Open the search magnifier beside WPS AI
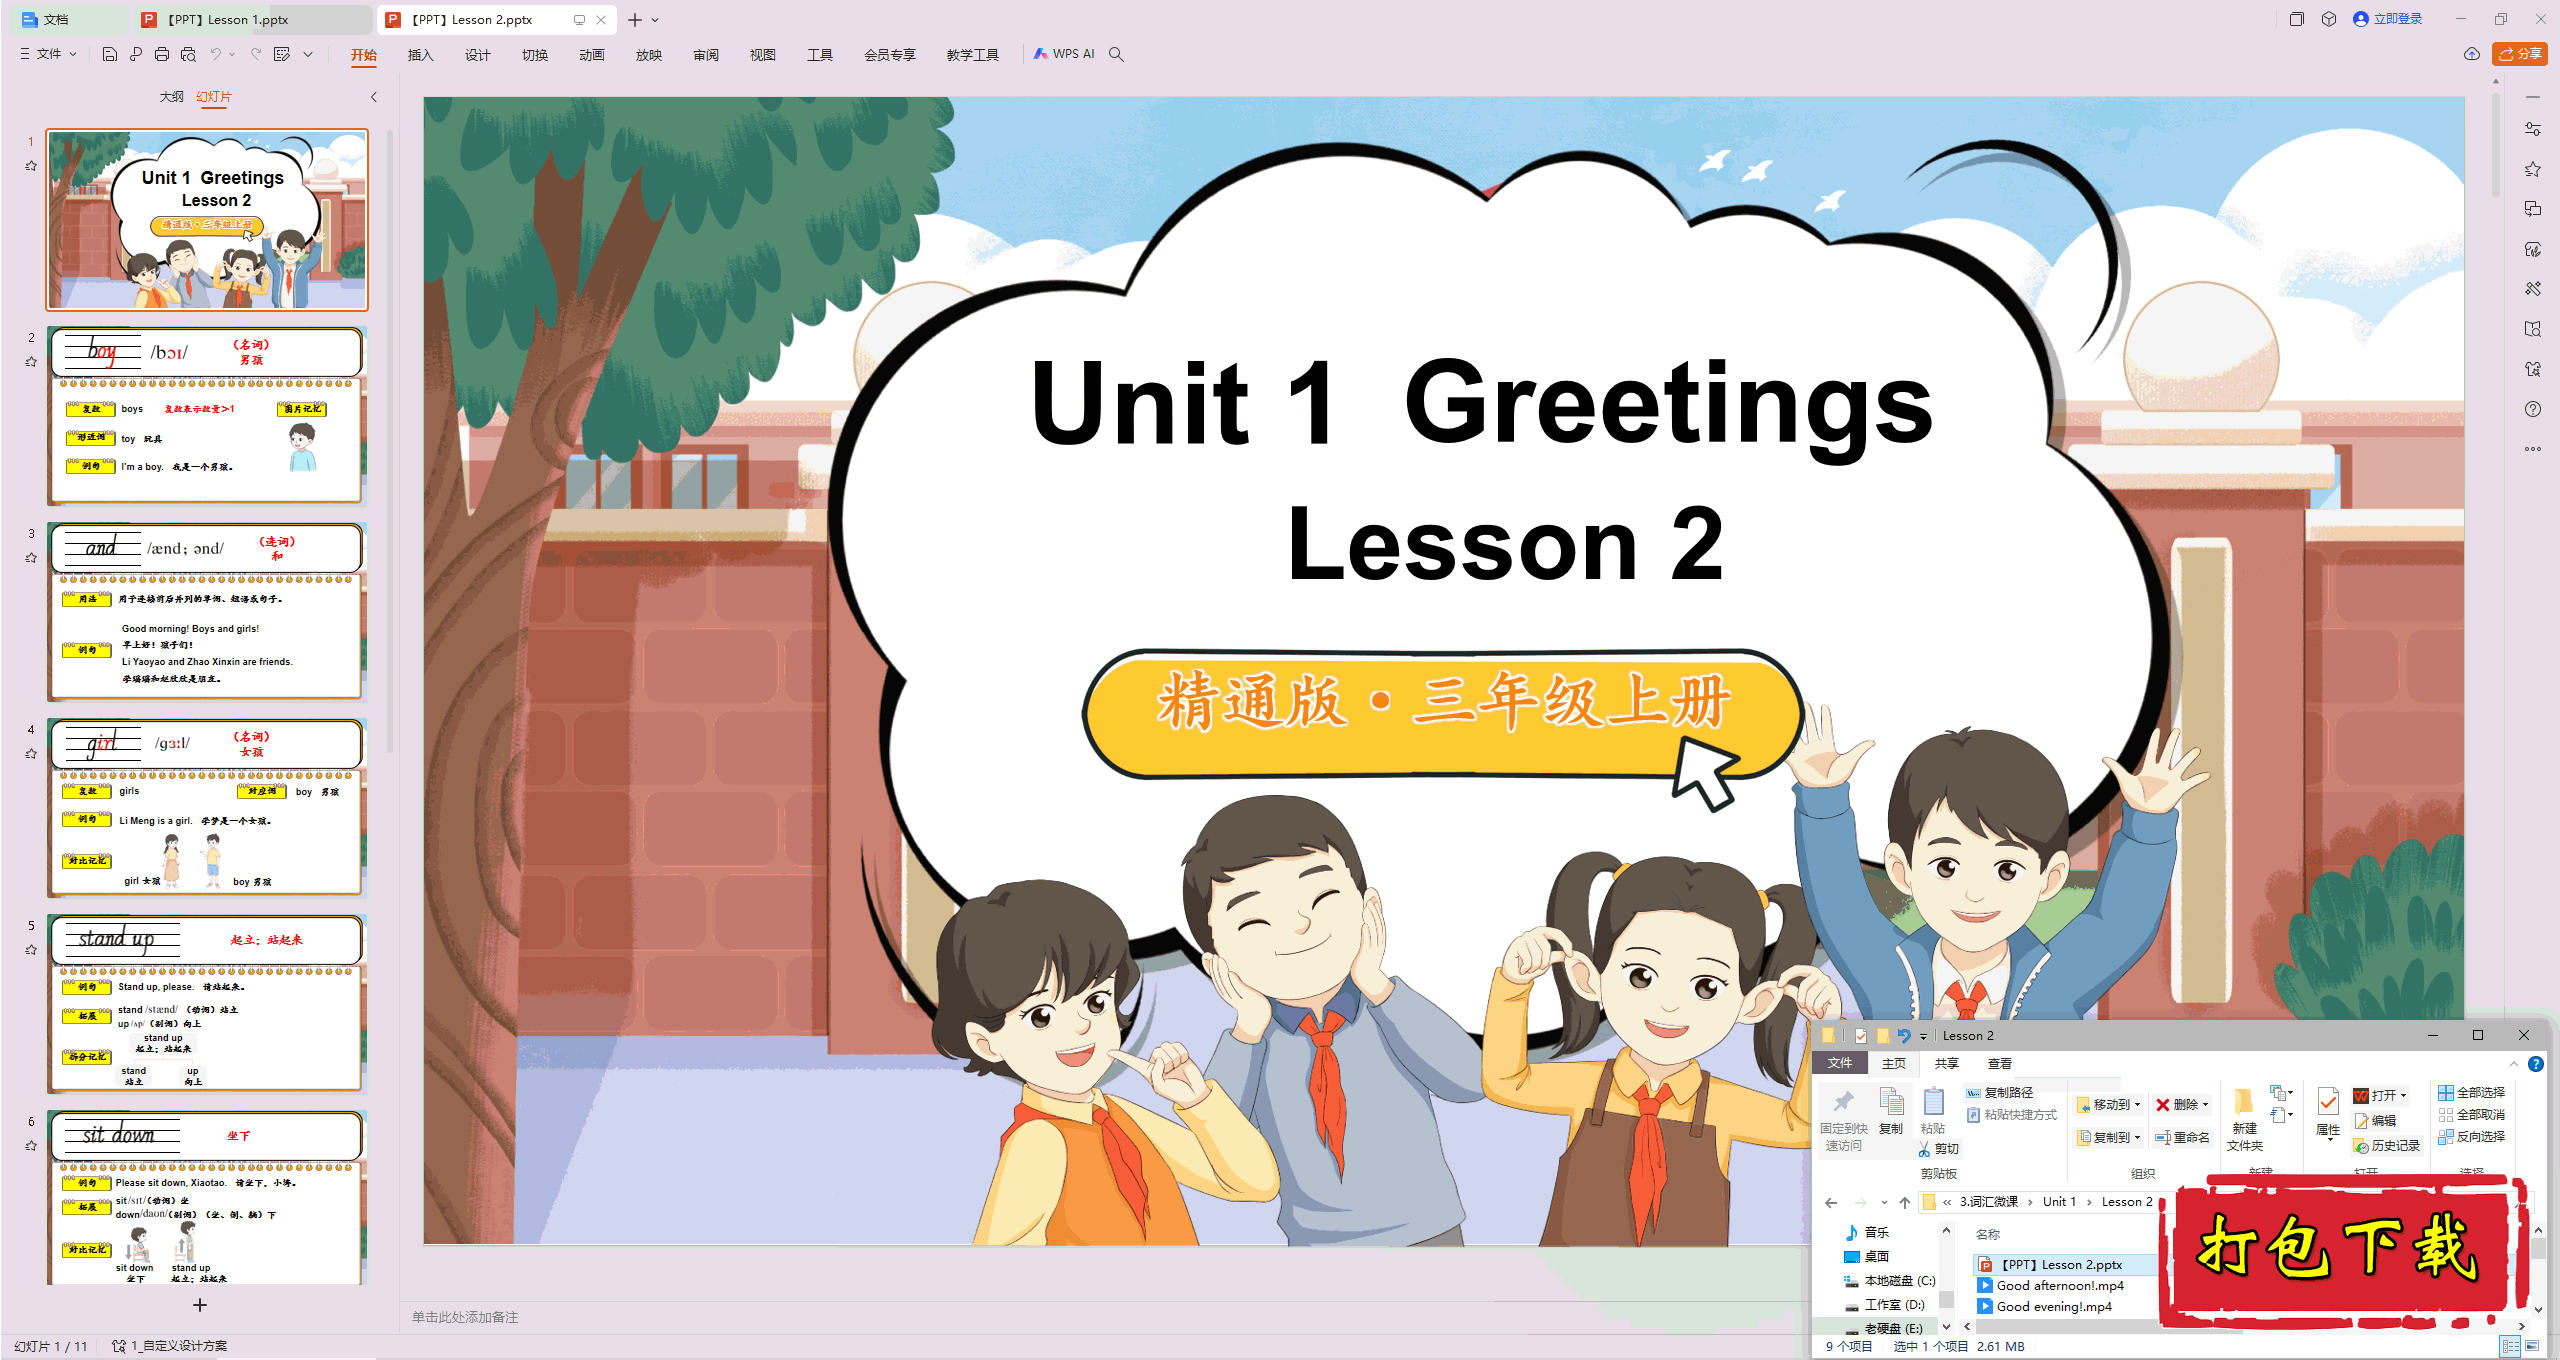2560x1360 pixels. click(x=1117, y=54)
